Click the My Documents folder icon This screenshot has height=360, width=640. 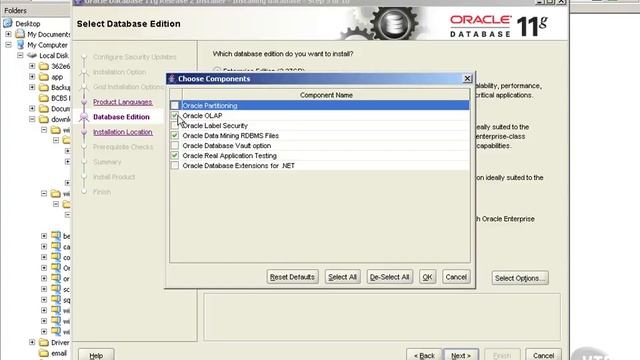tap(20, 34)
